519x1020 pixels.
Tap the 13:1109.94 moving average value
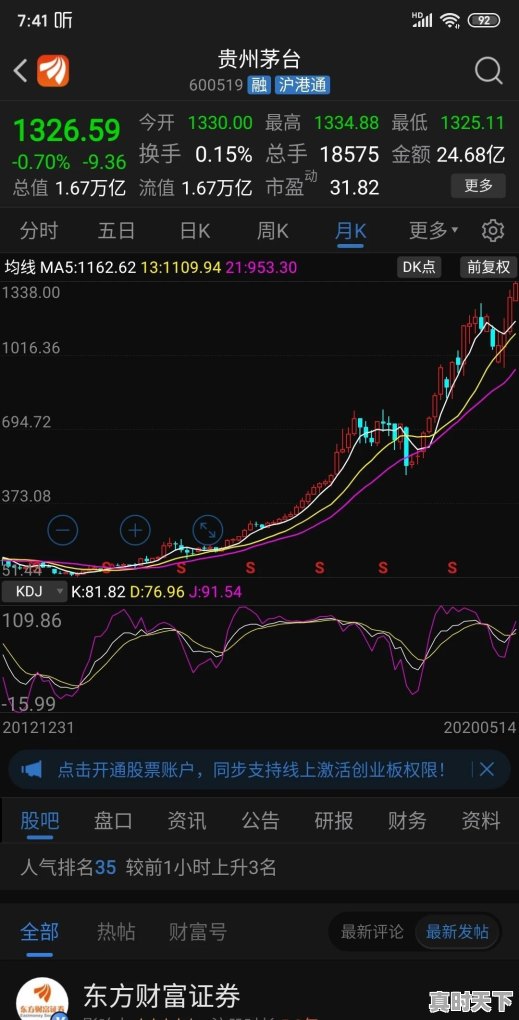tap(180, 267)
